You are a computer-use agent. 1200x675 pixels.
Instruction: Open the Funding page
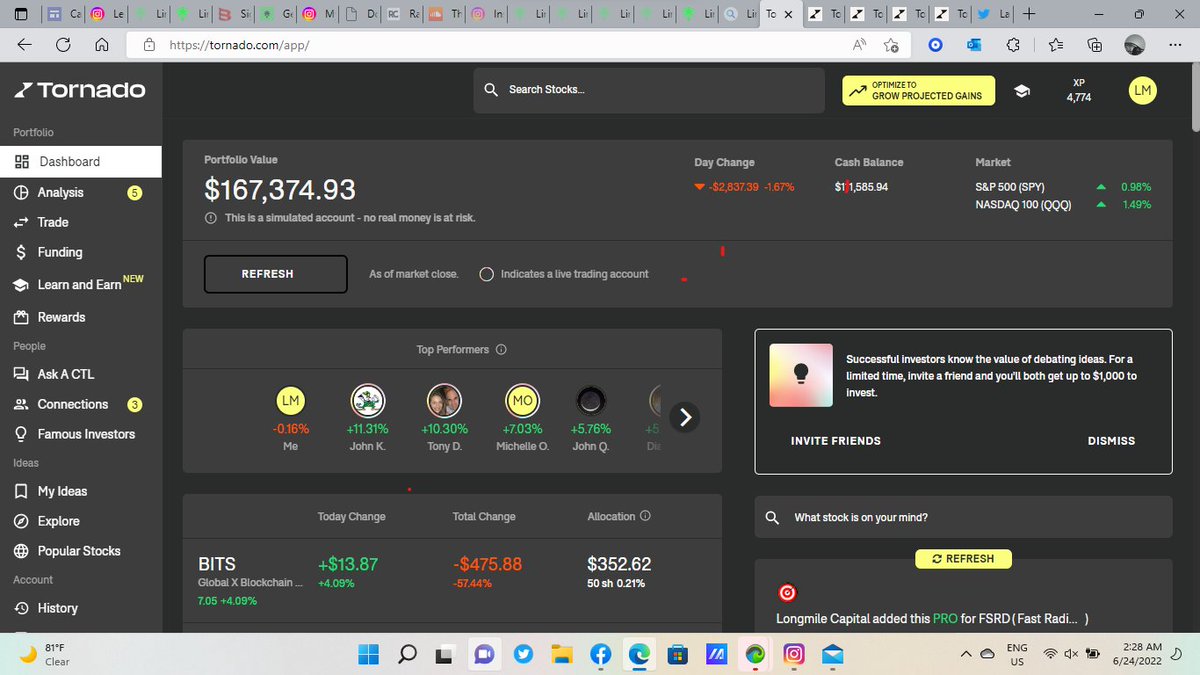[x=59, y=252]
